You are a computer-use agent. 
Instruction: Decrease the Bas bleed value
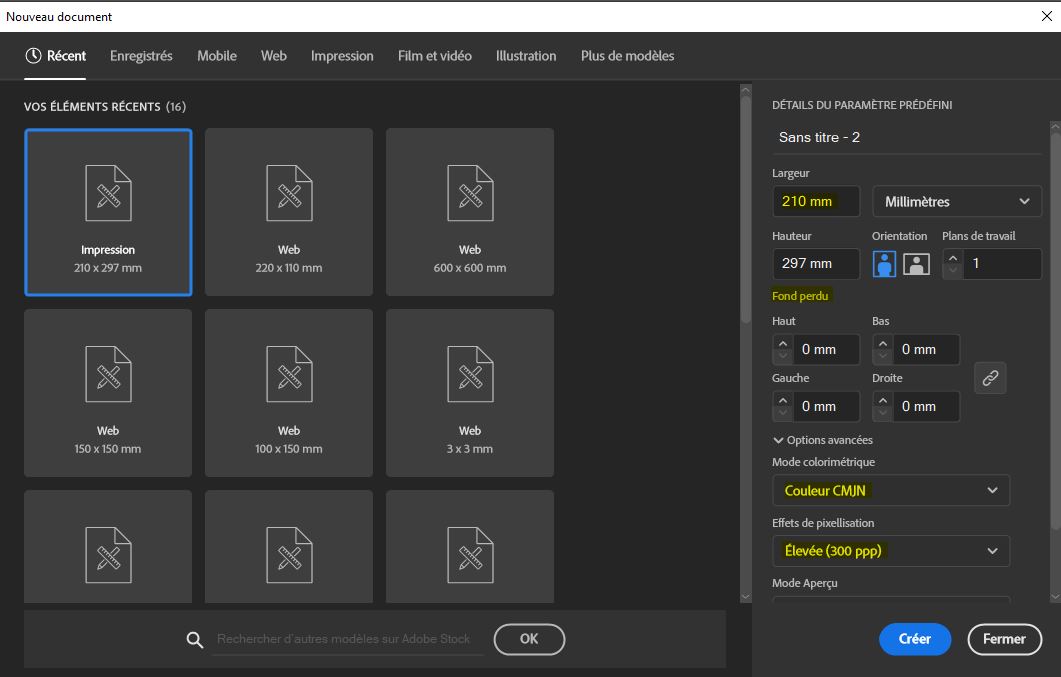pyautogui.click(x=883, y=356)
